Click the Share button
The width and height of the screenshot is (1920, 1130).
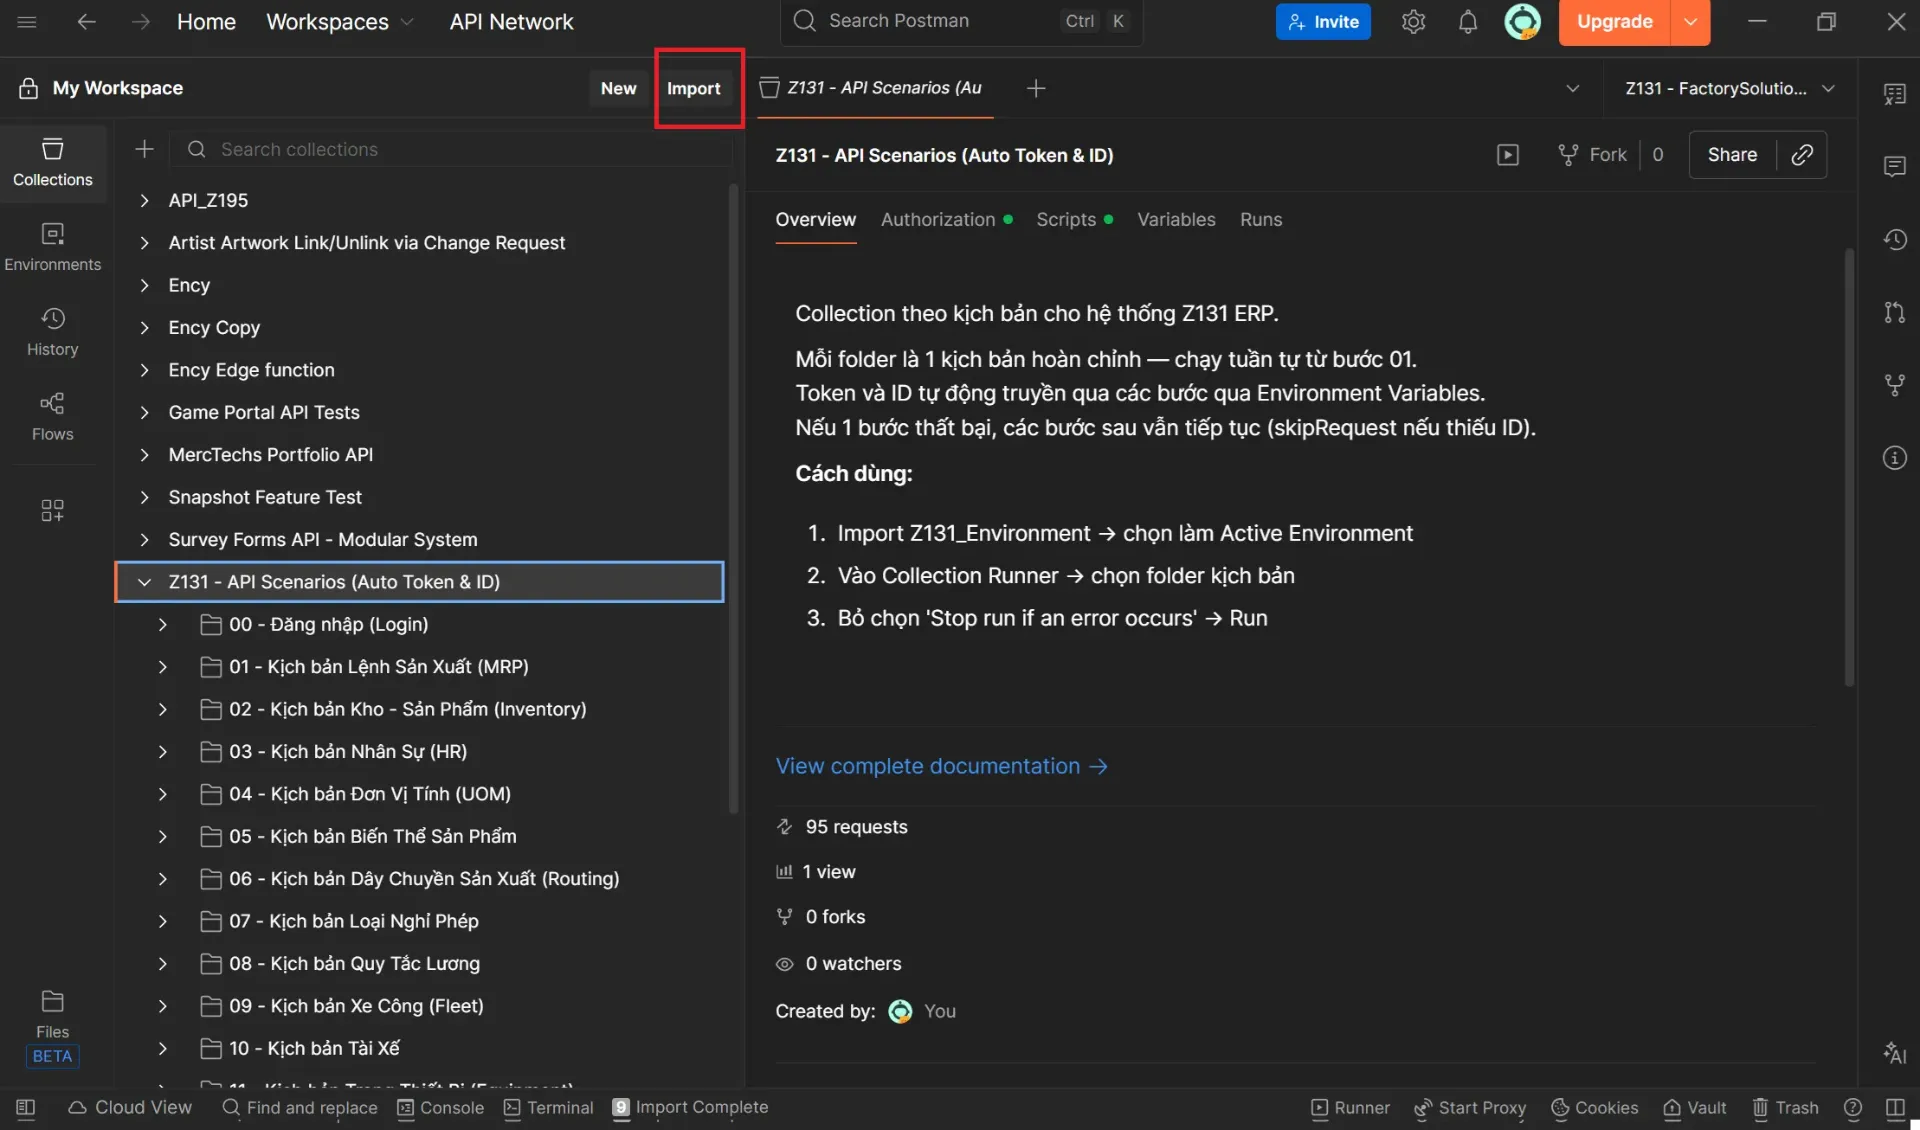(x=1732, y=155)
